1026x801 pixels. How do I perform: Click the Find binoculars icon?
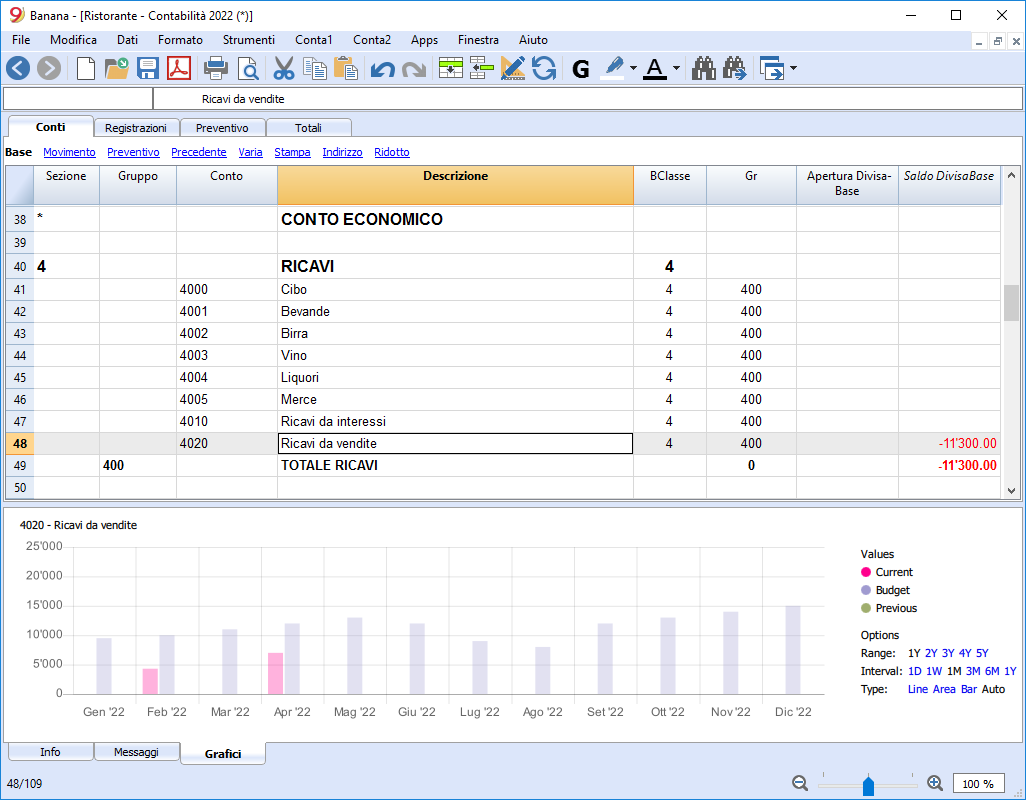[x=703, y=68]
